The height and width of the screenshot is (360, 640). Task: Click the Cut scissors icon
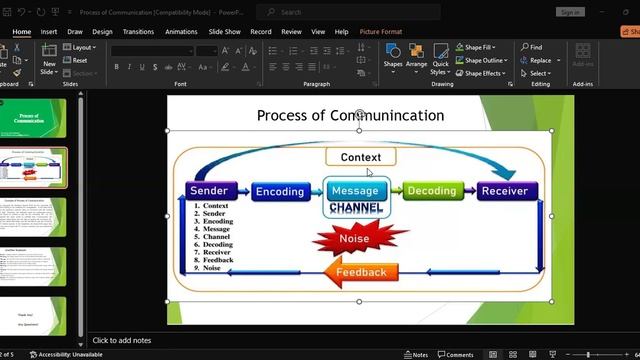click(x=17, y=47)
